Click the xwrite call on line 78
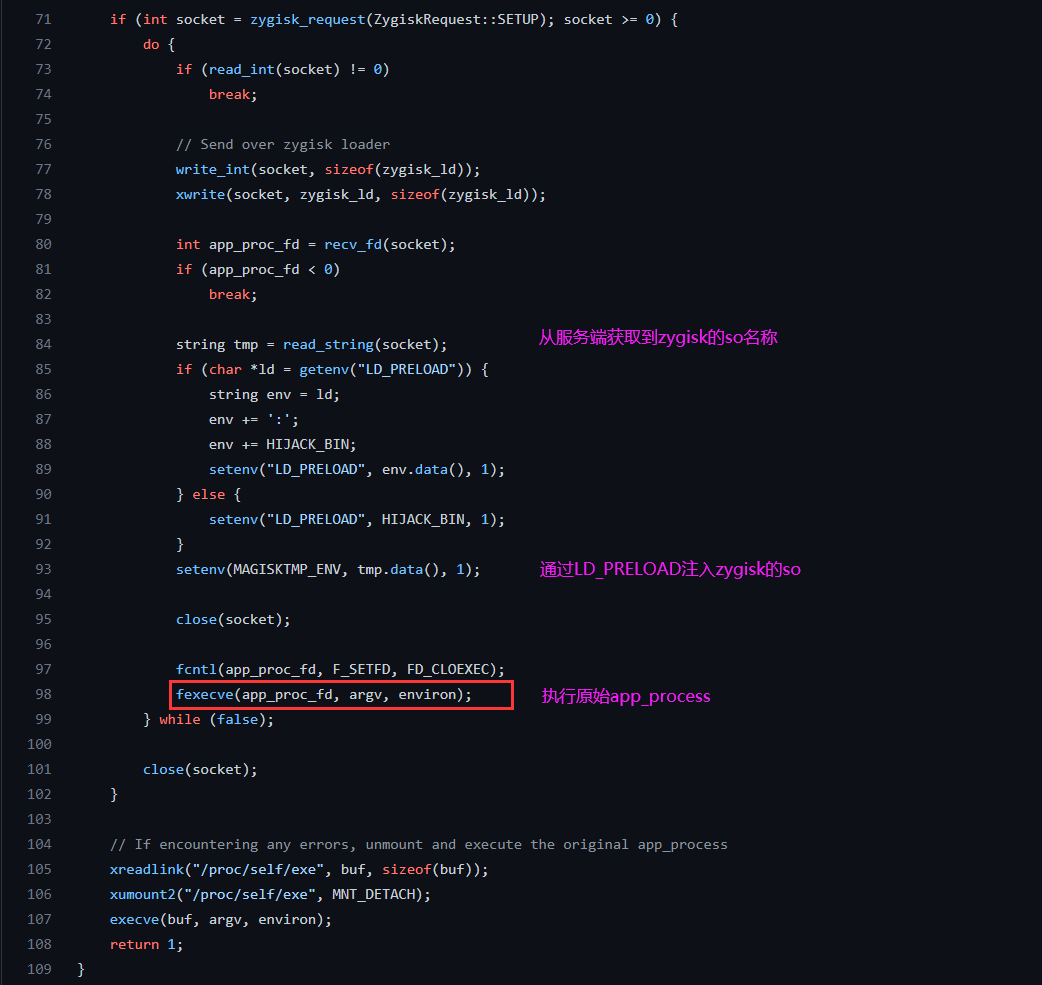Viewport: 1042px width, 985px height. tap(200, 194)
